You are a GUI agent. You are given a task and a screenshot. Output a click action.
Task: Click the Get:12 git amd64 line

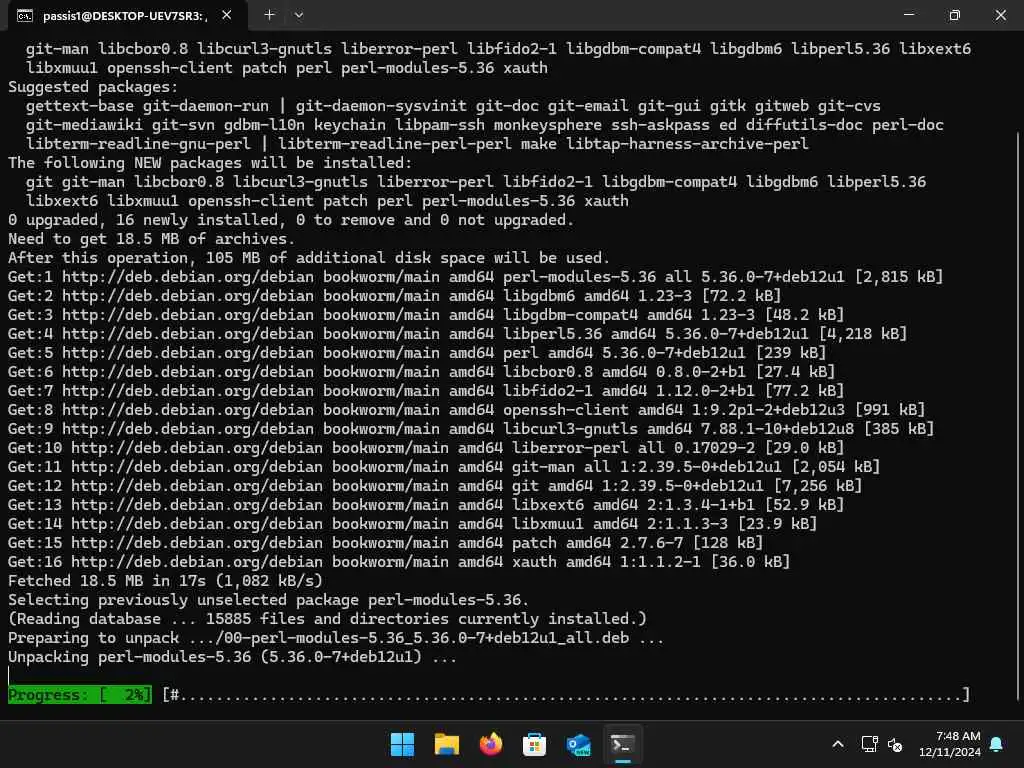click(x=435, y=485)
